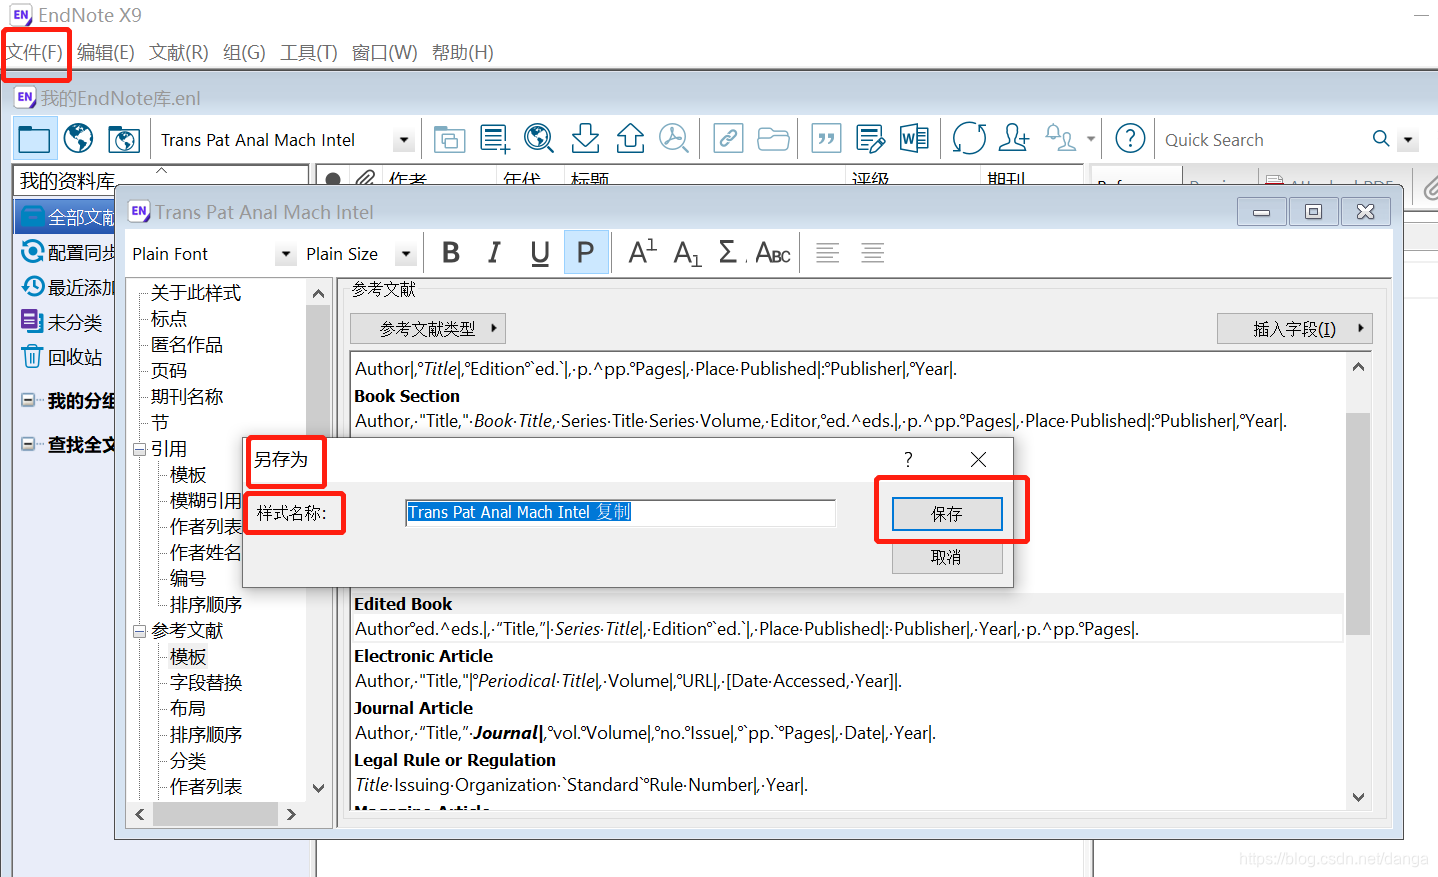Toggle Underline formatting button
Screen dimensions: 1438x877
[540, 253]
